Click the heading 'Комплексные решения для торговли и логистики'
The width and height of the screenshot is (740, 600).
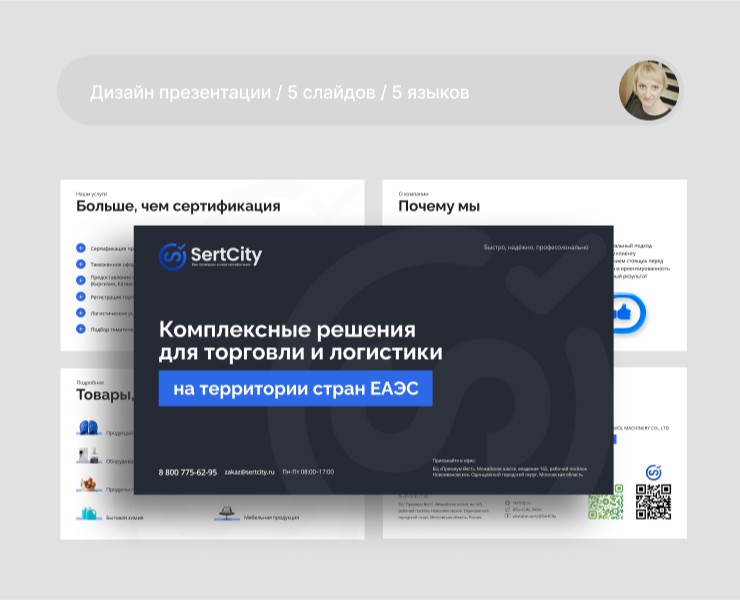click(301, 341)
